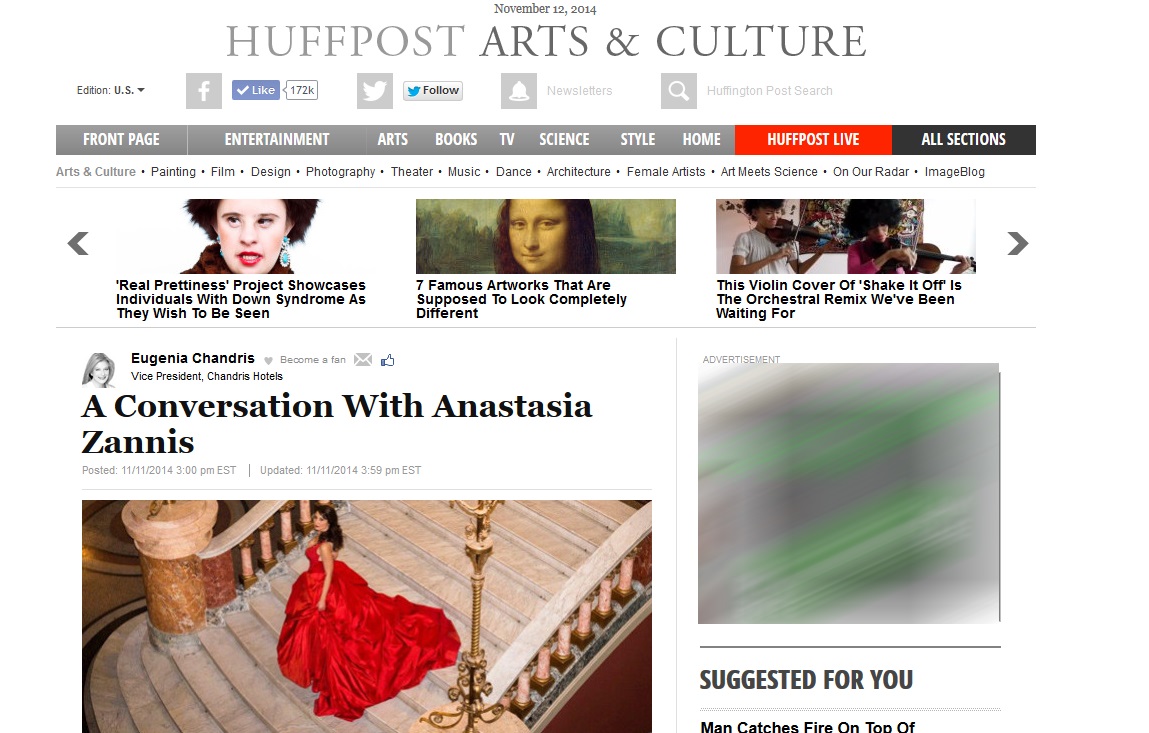
Task: Open the Photography subcategory link
Action: 340,172
